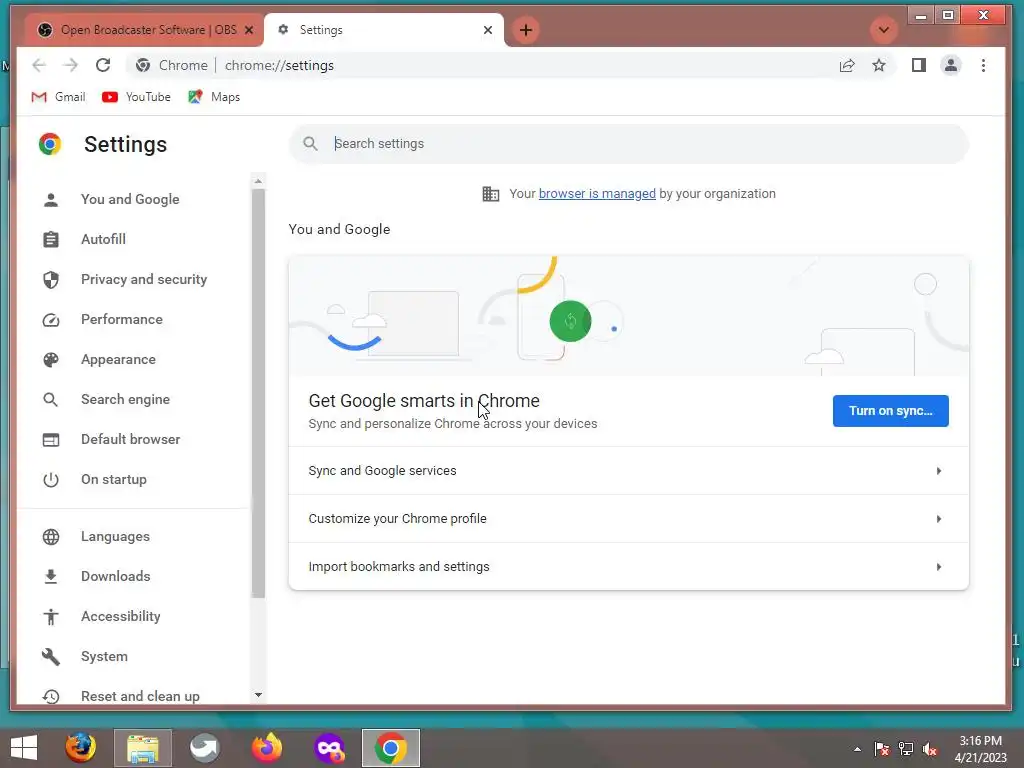This screenshot has width=1024, height=768.
Task: Open You and Google section
Action: 130,199
